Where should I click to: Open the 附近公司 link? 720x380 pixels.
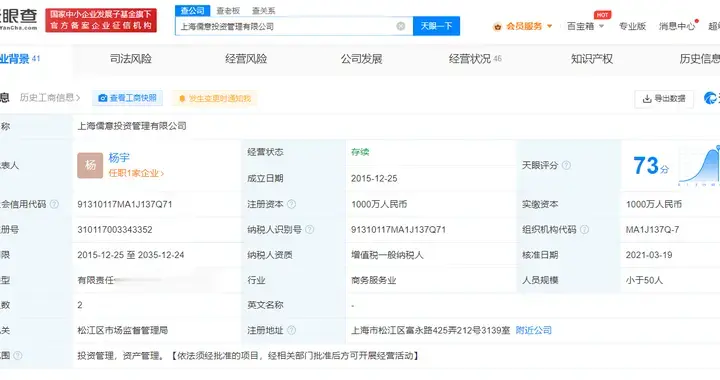[x=534, y=330]
